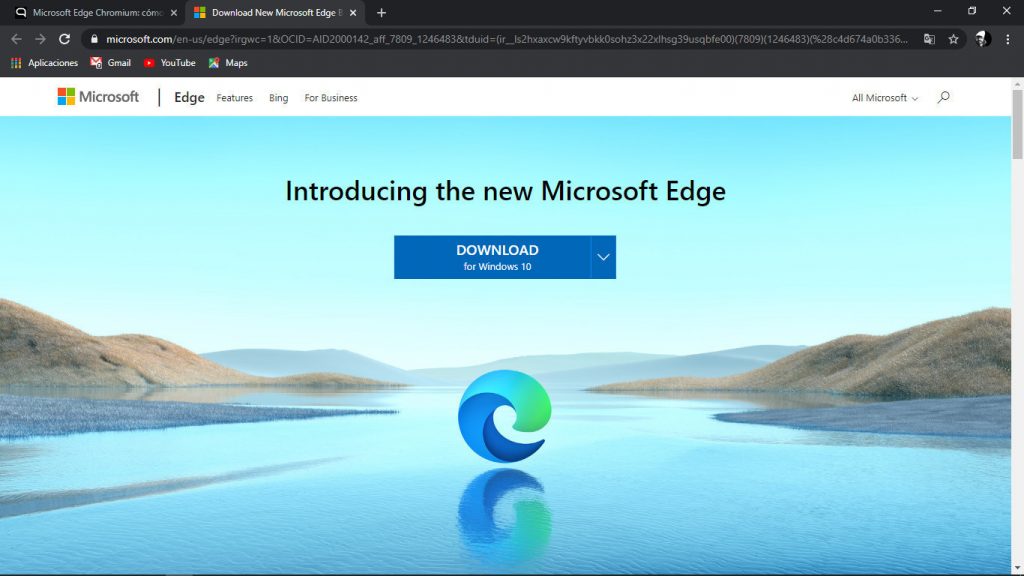Screen dimensions: 1024x576
Task: Click the browser back arrow icon
Action: coord(16,38)
